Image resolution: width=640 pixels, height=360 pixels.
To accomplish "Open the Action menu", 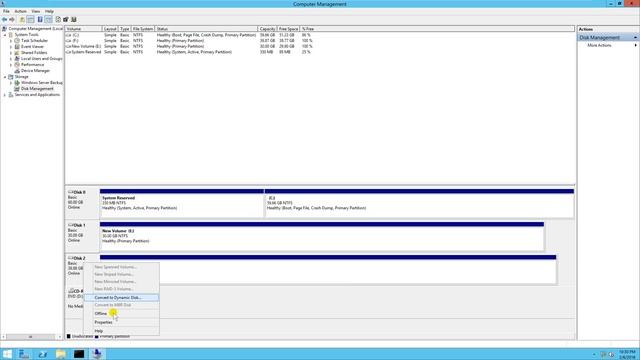I will tap(20, 11).
